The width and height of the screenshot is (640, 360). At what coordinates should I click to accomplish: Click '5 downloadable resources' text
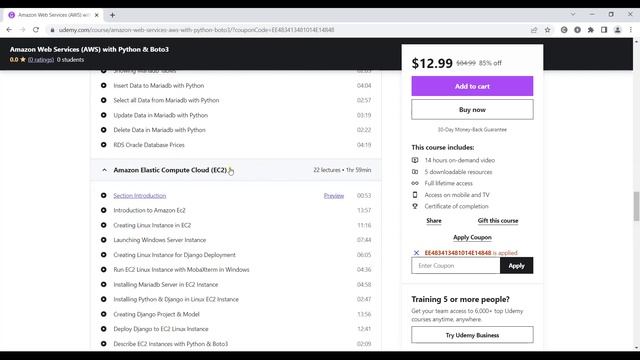coord(458,172)
